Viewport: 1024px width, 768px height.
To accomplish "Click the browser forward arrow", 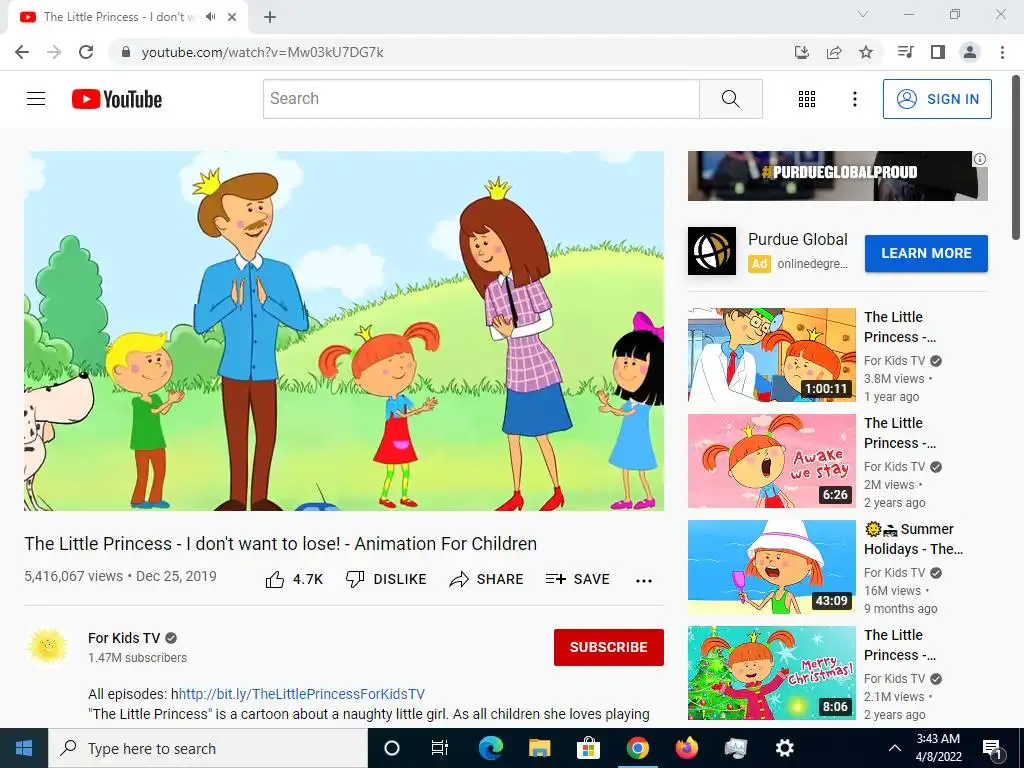I will tap(54, 52).
